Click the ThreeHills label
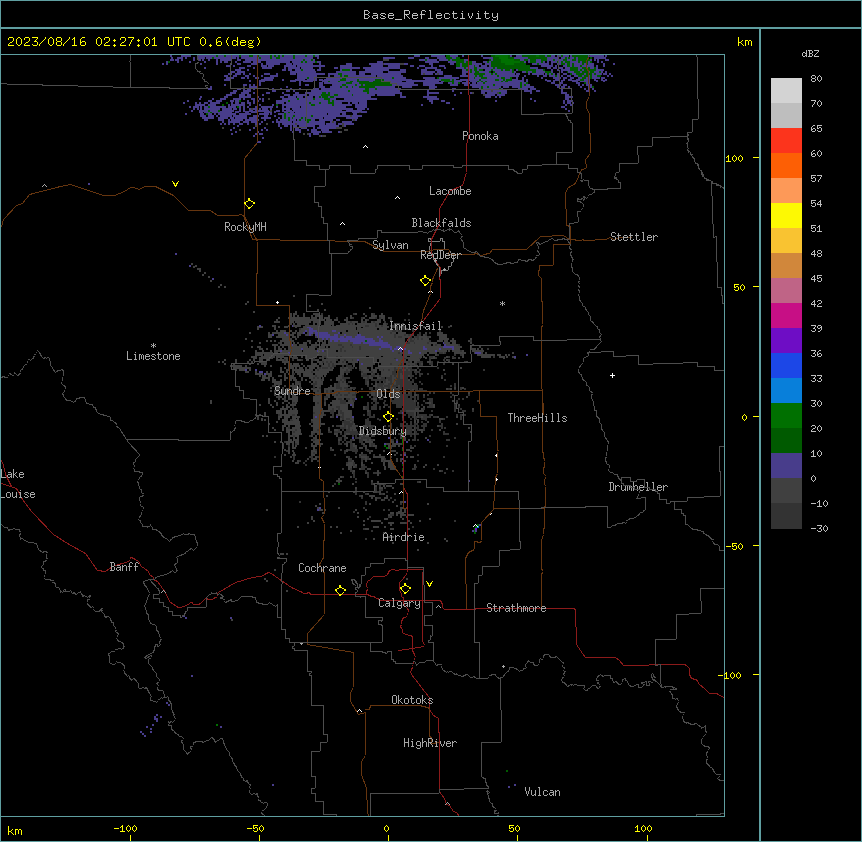The width and height of the screenshot is (862, 842). pyautogui.click(x=537, y=418)
